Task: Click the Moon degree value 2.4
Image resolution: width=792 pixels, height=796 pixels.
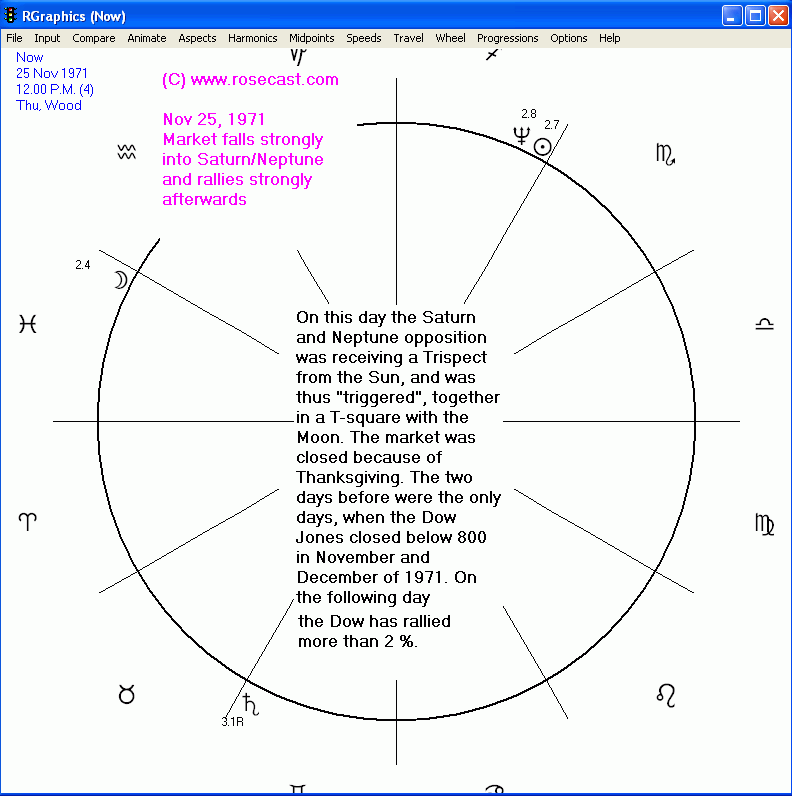Action: pyautogui.click(x=83, y=265)
